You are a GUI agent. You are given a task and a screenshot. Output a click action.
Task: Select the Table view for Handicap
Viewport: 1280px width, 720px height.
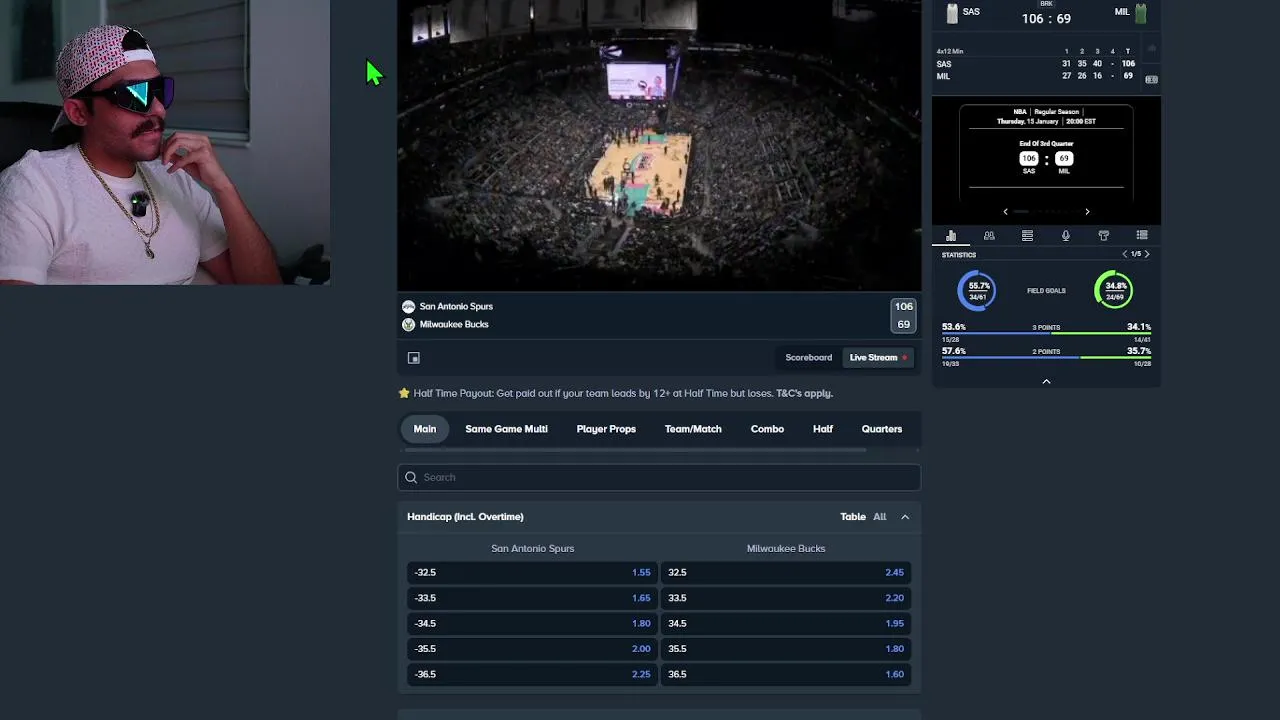click(853, 517)
